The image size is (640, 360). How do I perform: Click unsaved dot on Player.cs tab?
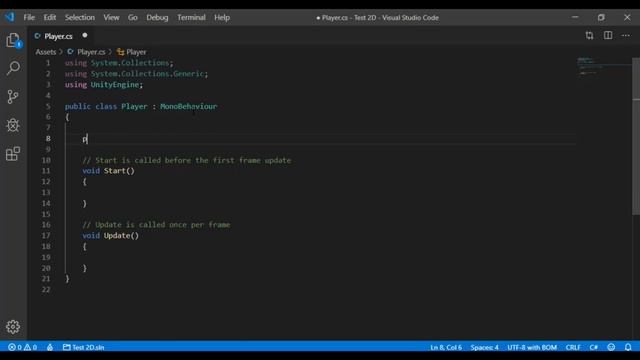coord(85,36)
